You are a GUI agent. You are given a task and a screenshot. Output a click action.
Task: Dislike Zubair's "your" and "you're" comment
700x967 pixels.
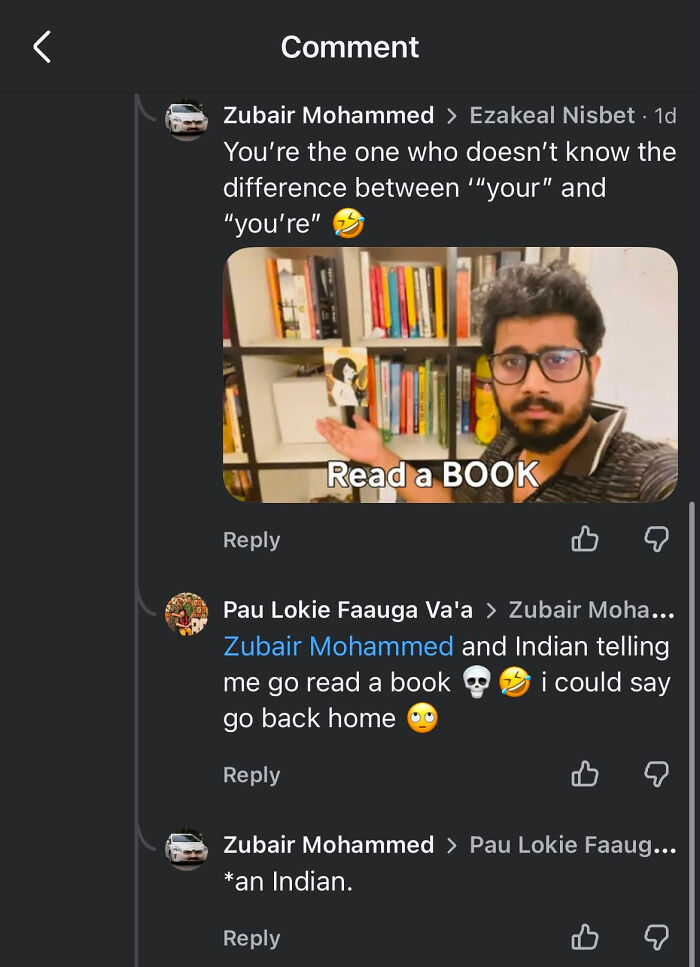[x=656, y=539]
